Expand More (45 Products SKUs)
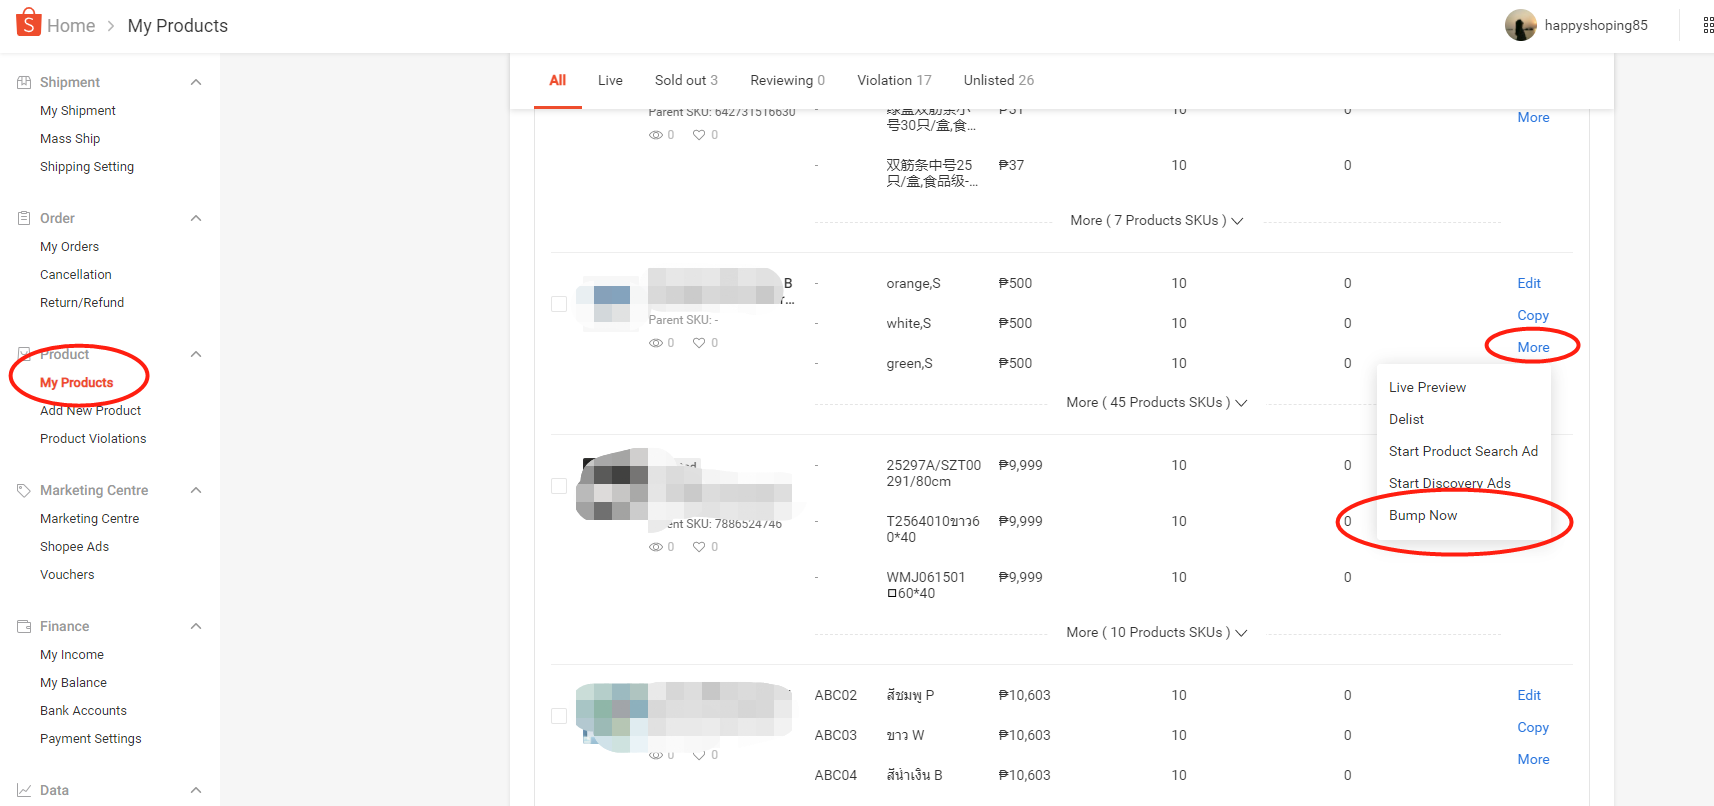The height and width of the screenshot is (806, 1714). (1156, 402)
